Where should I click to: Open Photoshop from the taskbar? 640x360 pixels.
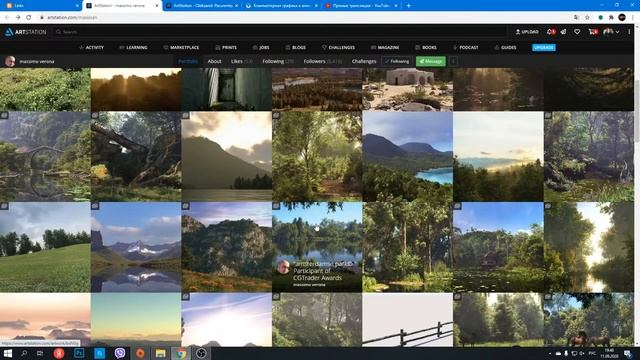pyautogui.click(x=79, y=353)
